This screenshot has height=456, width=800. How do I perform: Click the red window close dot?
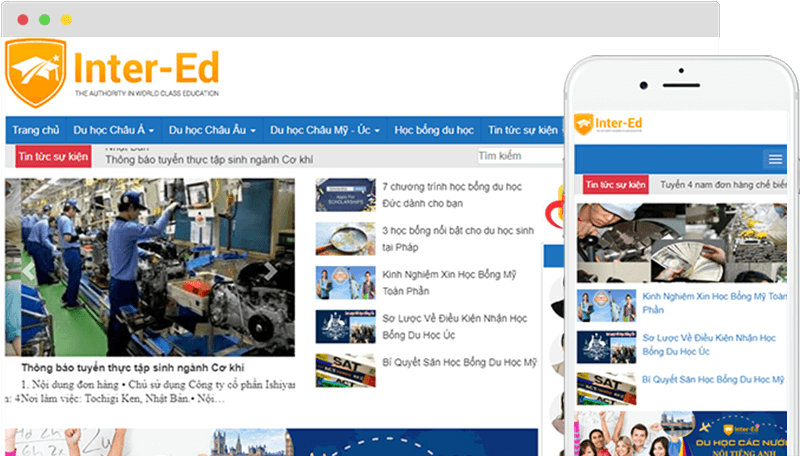pos(22,19)
